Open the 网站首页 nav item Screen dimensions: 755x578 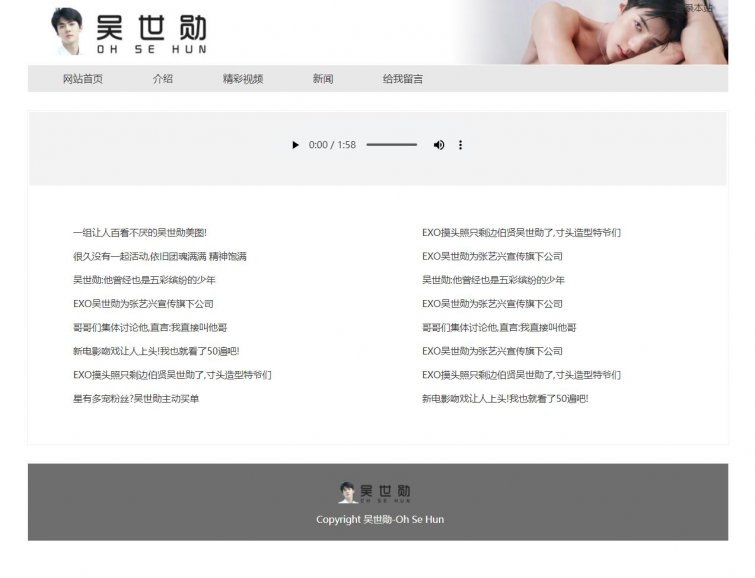click(83, 79)
